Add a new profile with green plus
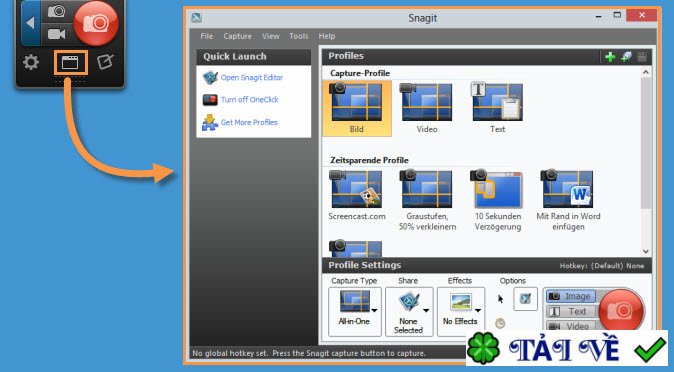 click(x=610, y=56)
